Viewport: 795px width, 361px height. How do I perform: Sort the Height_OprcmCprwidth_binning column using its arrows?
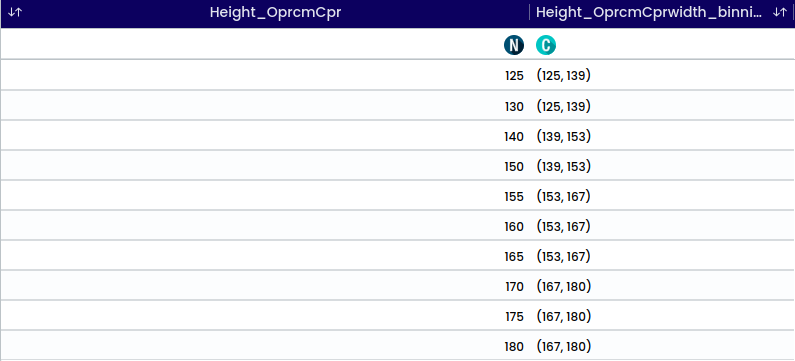point(779,13)
